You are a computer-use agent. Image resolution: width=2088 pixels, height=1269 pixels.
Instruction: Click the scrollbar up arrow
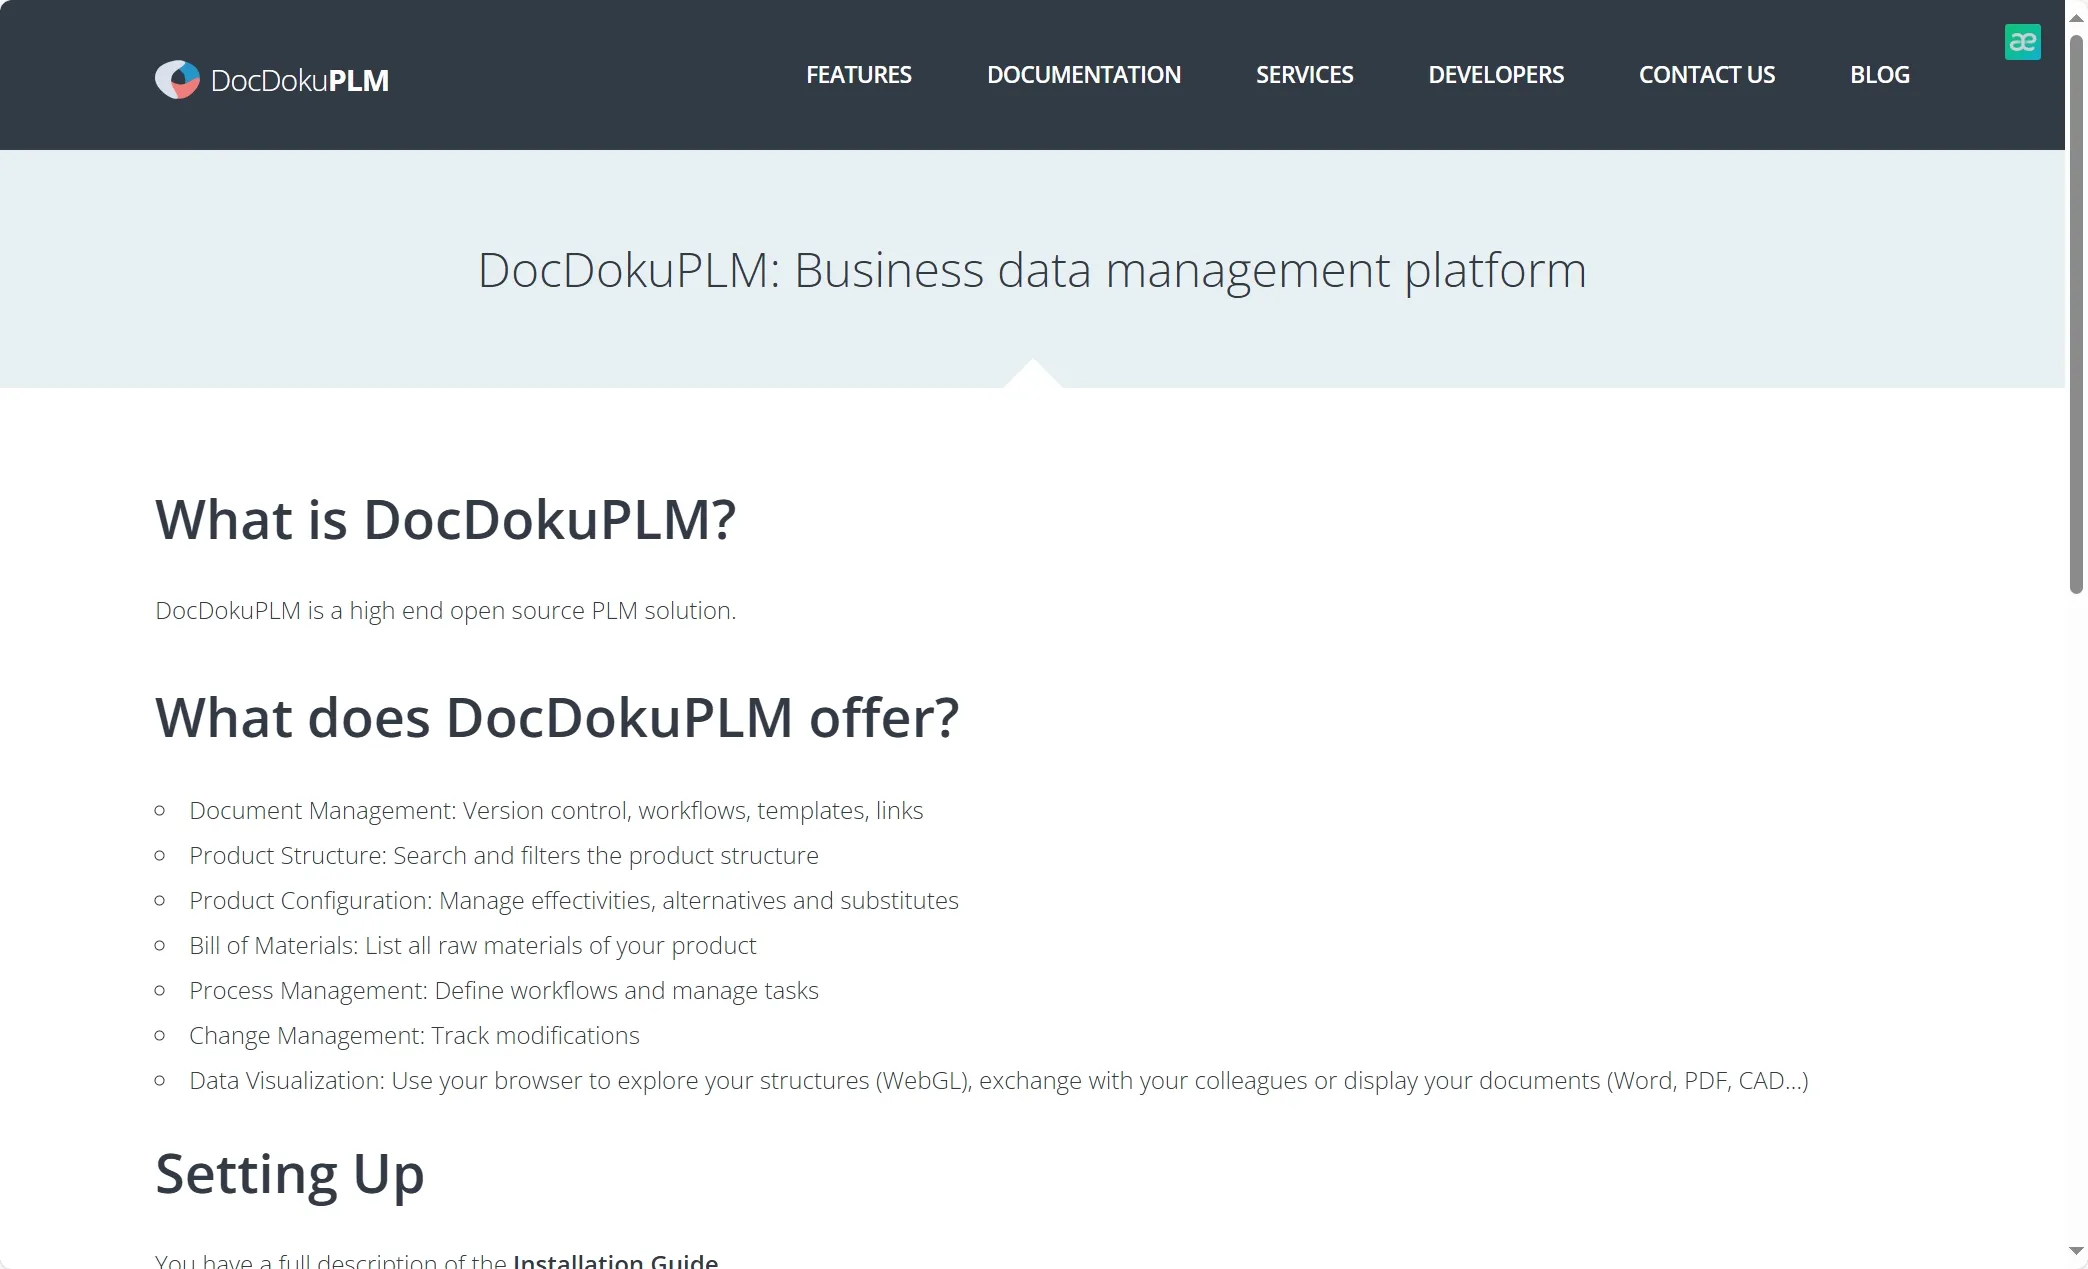point(2076,18)
